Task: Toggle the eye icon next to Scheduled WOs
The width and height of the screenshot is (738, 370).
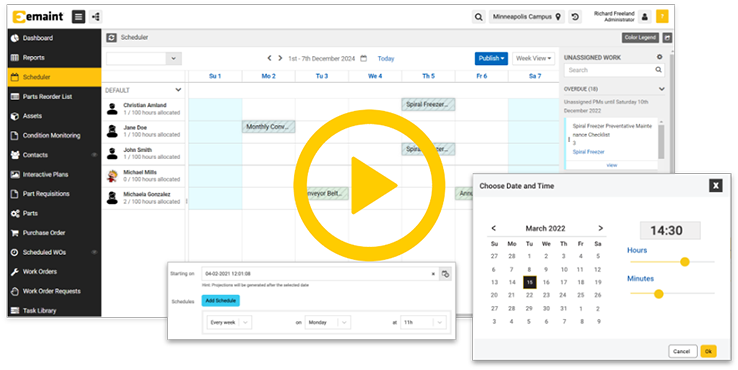Action: pos(94,252)
